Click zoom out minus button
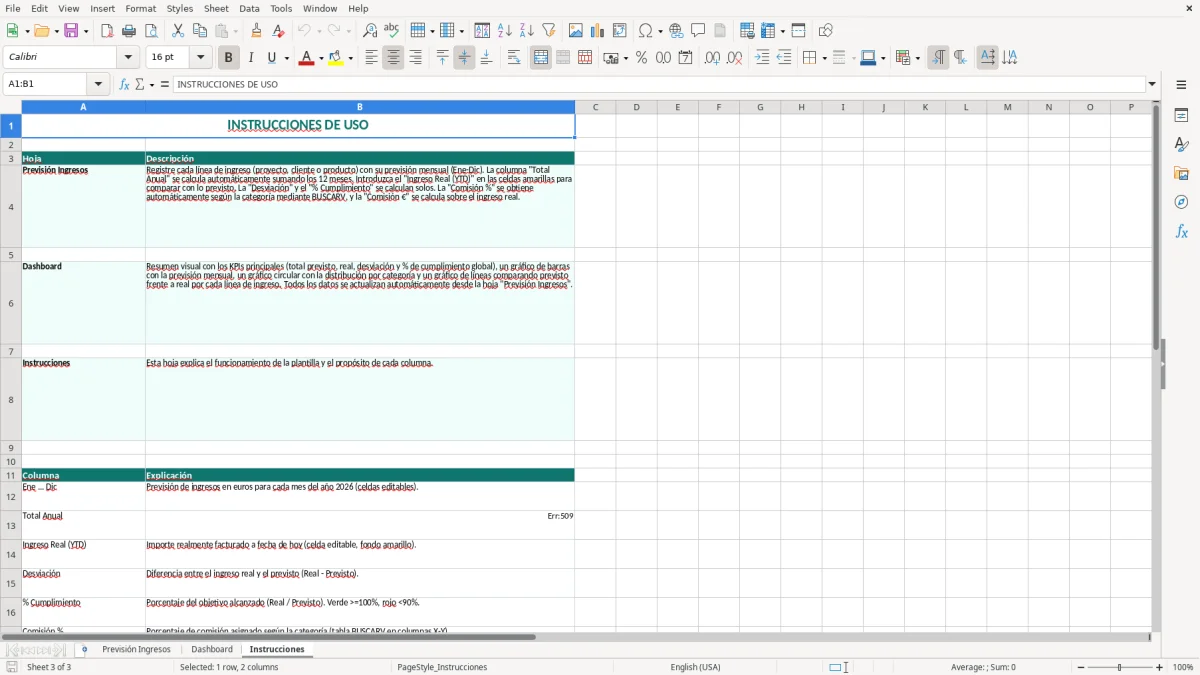1200x675 pixels. [x=1081, y=667]
